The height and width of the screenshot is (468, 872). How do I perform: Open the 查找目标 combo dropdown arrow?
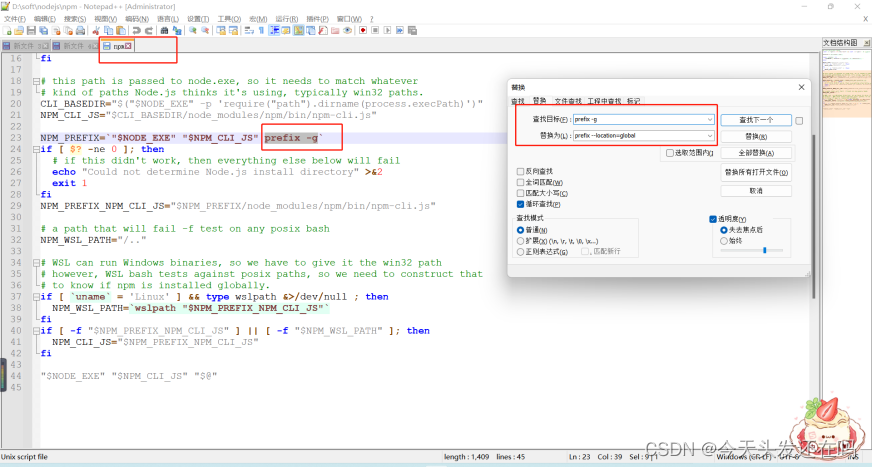[x=710, y=120]
